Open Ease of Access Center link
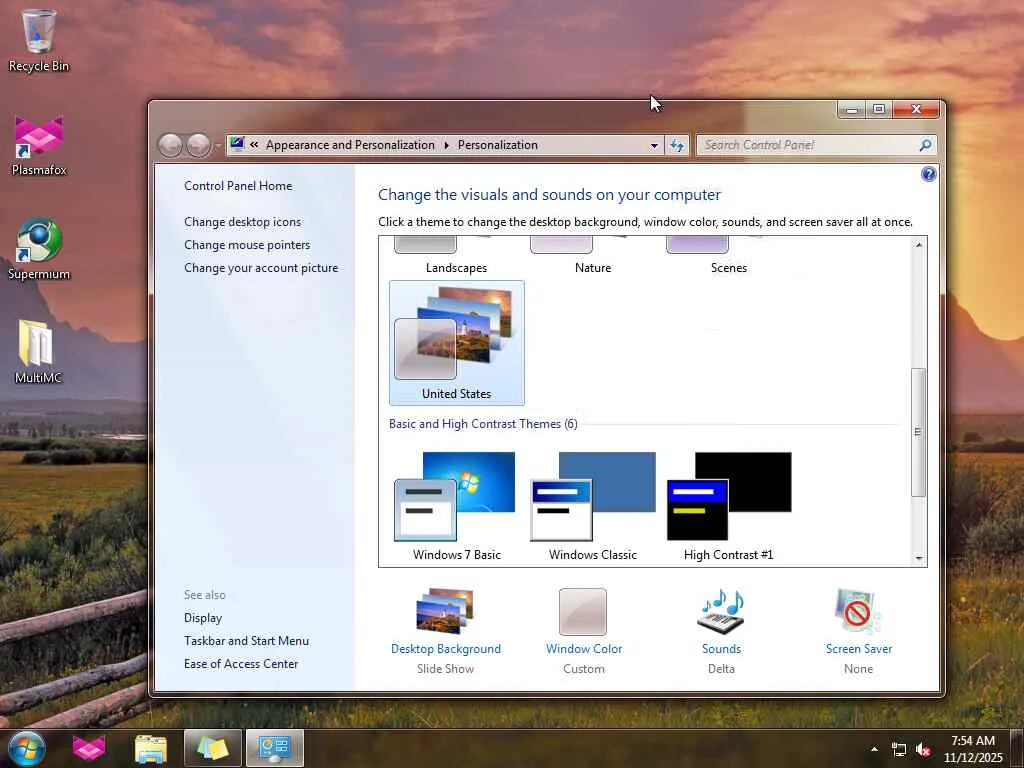This screenshot has width=1024, height=768. tap(240, 664)
